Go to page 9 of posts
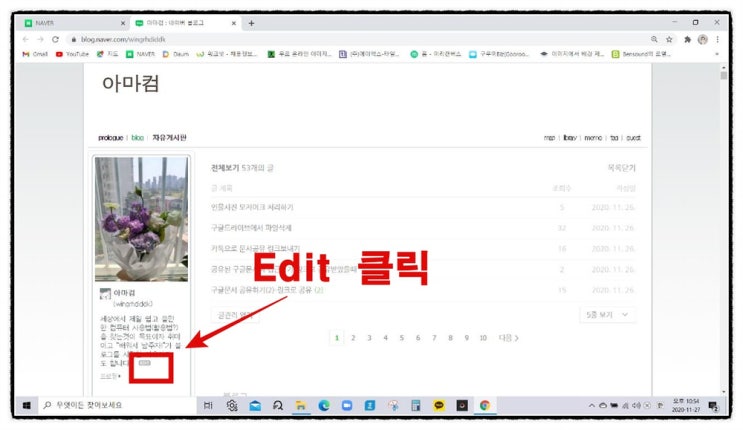This screenshot has width=743, height=430. click(467, 338)
